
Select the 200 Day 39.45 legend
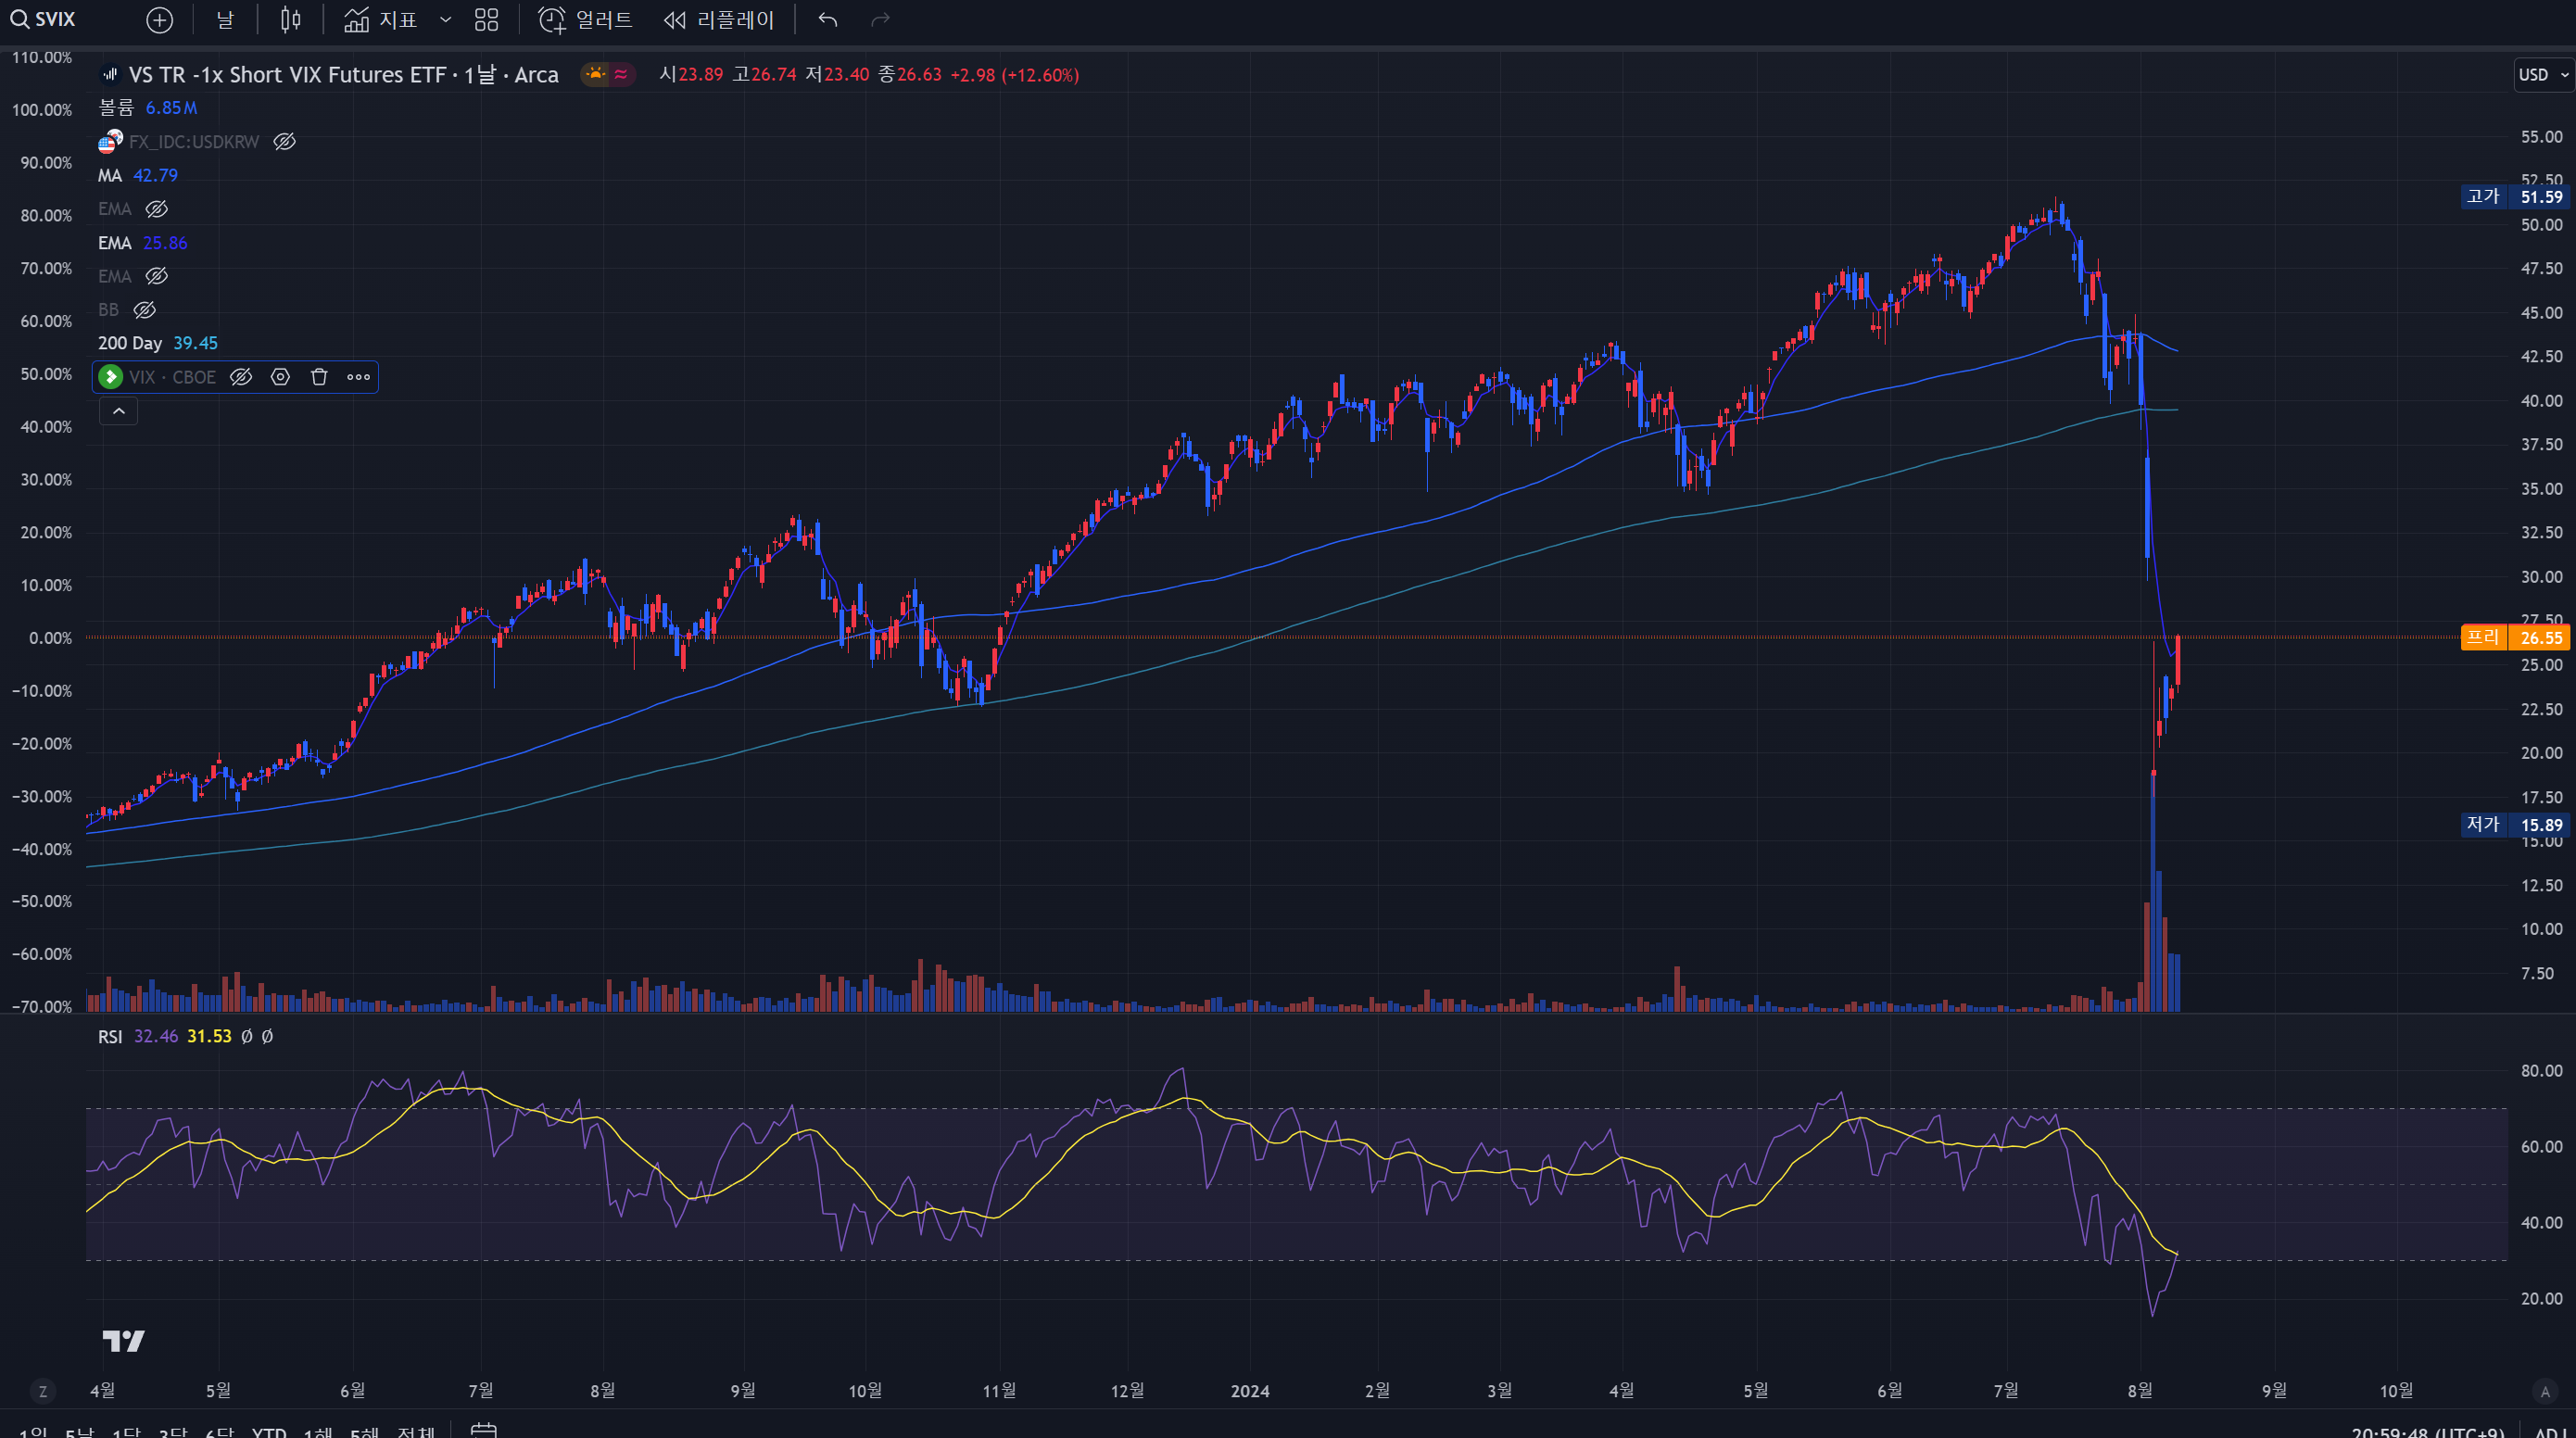coord(158,343)
